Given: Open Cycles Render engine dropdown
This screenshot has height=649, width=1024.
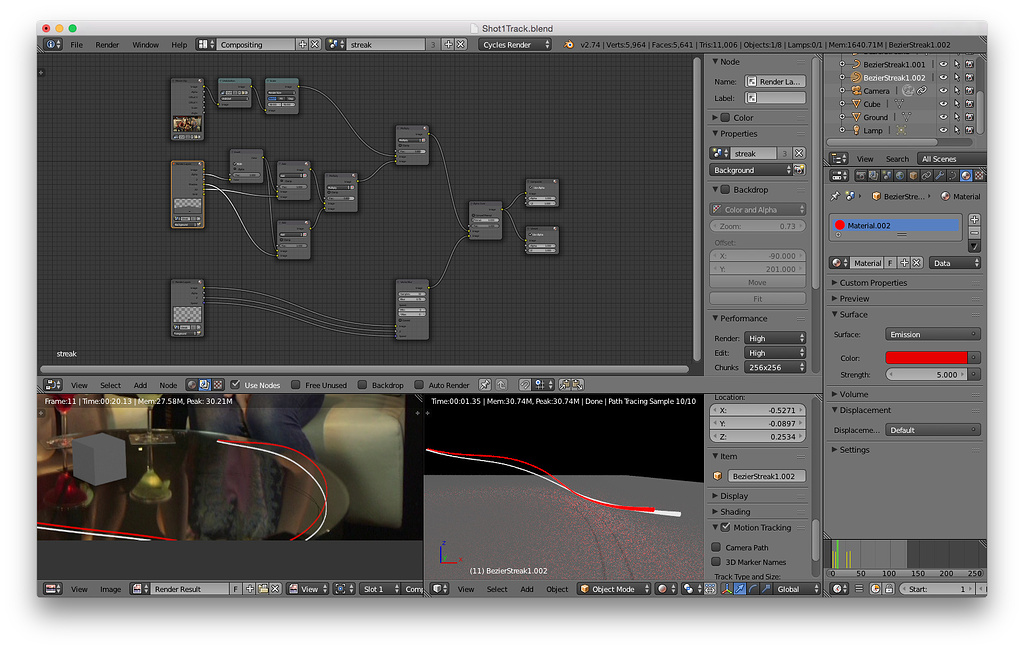Looking at the screenshot, I should click(x=515, y=44).
